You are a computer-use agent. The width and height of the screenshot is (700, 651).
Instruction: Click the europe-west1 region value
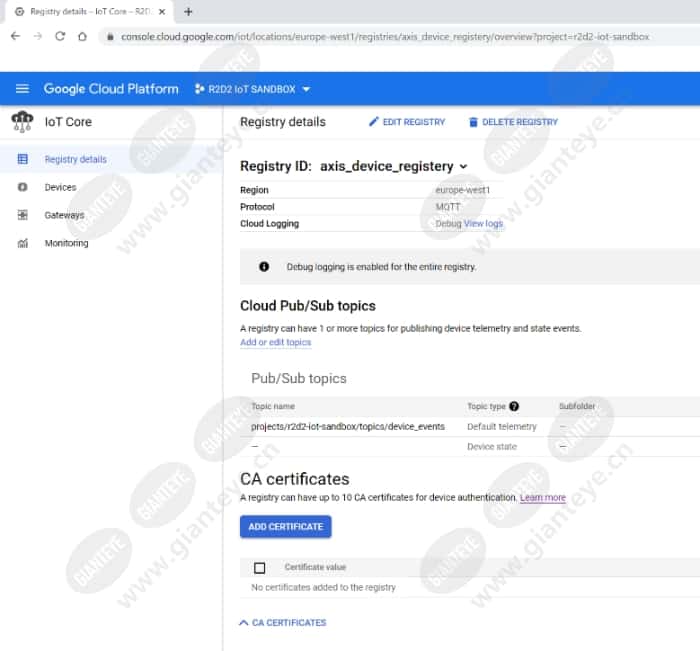[462, 190]
